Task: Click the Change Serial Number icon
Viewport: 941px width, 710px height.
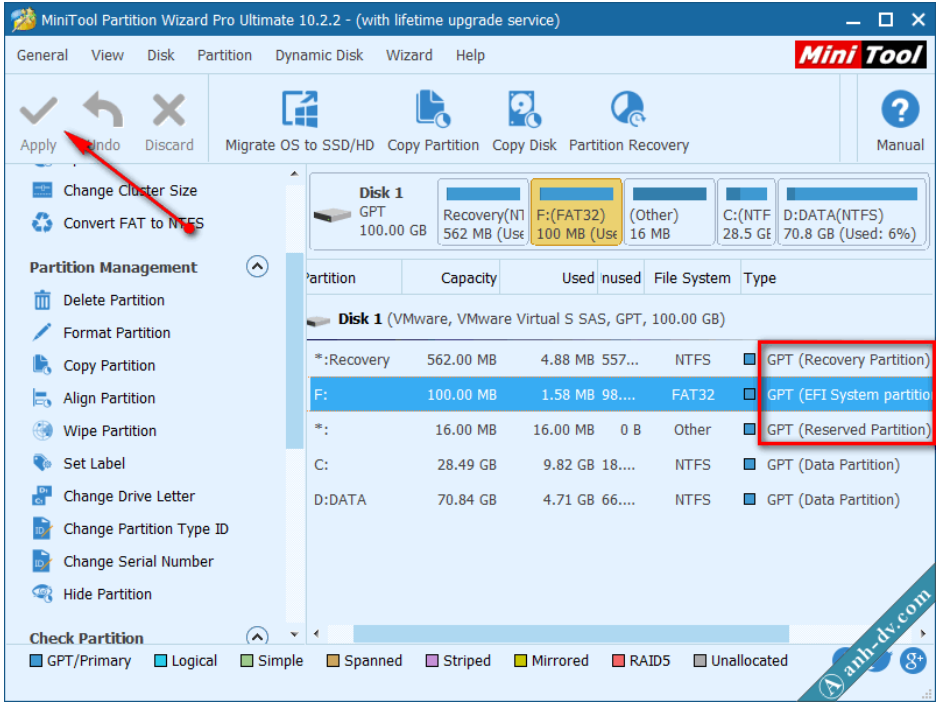Action: click(x=42, y=561)
